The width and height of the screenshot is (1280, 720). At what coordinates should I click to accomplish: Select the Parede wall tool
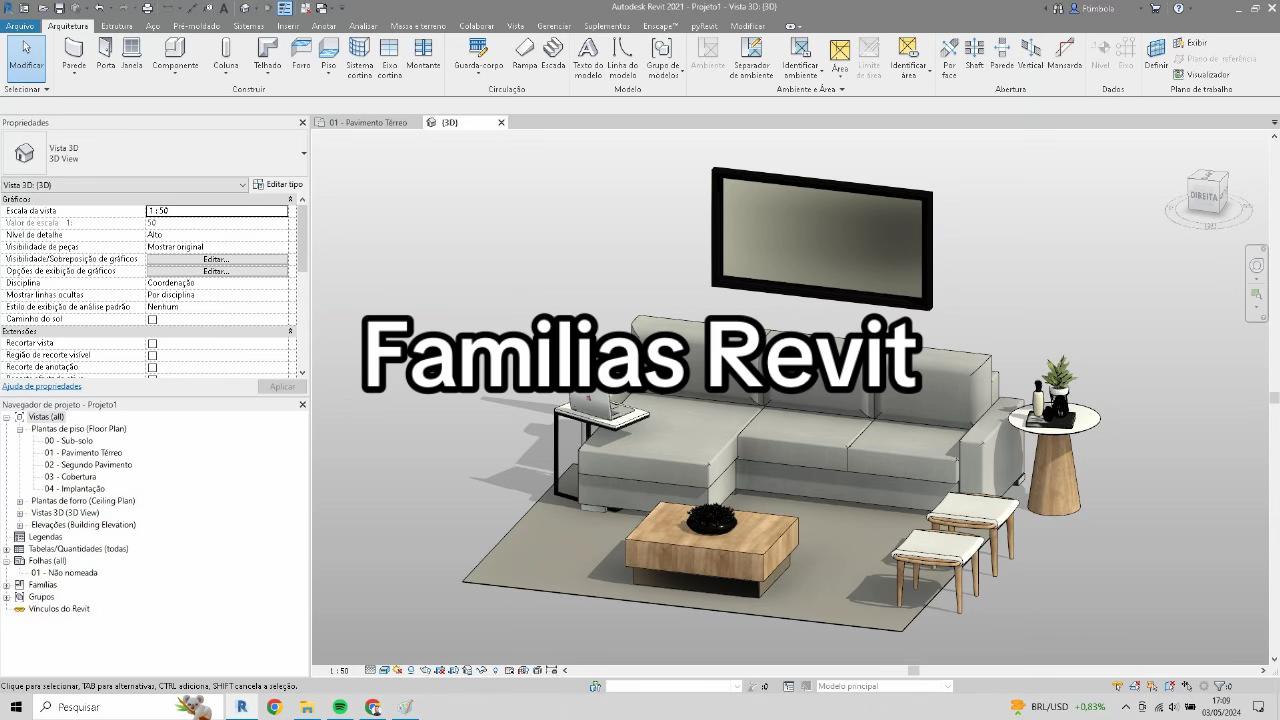click(74, 54)
